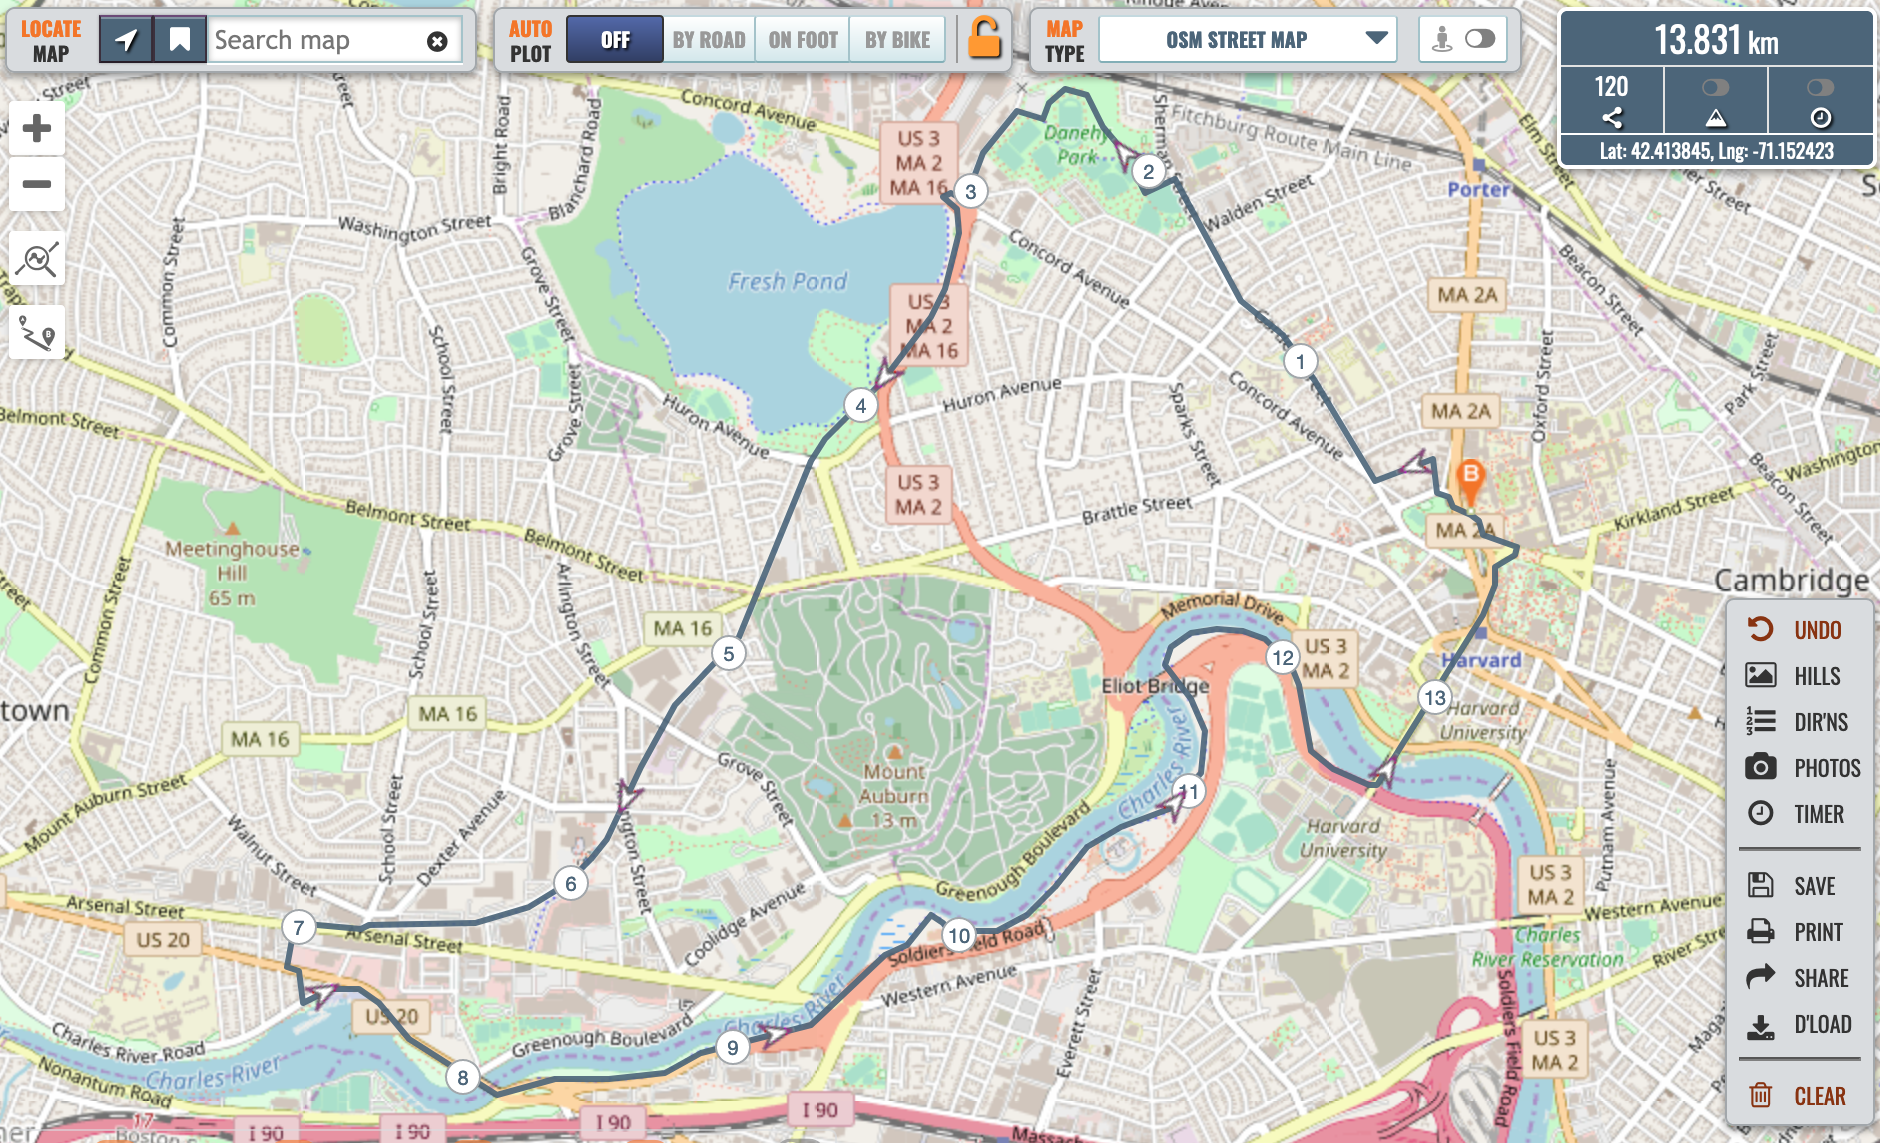The height and width of the screenshot is (1143, 1880).
Task: Open the OSM Street Map dropdown
Action: point(1247,40)
